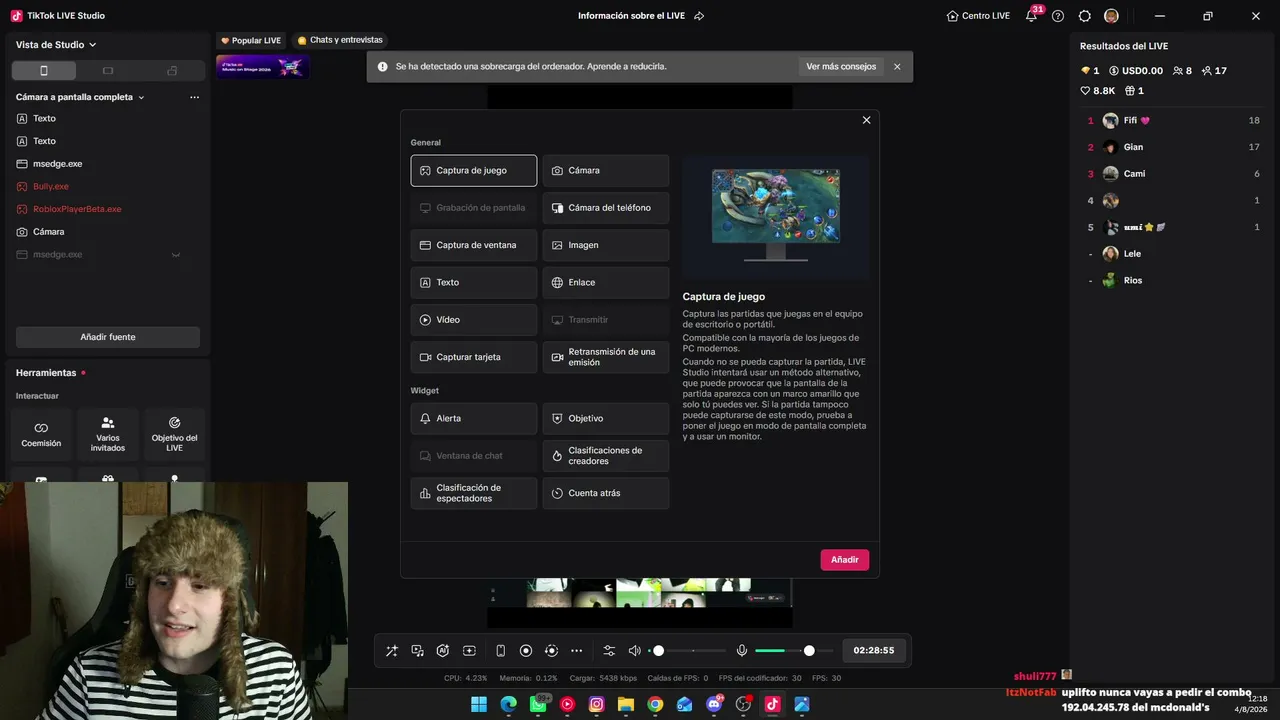
Task: Open the help question mark icon
Action: pyautogui.click(x=1058, y=16)
